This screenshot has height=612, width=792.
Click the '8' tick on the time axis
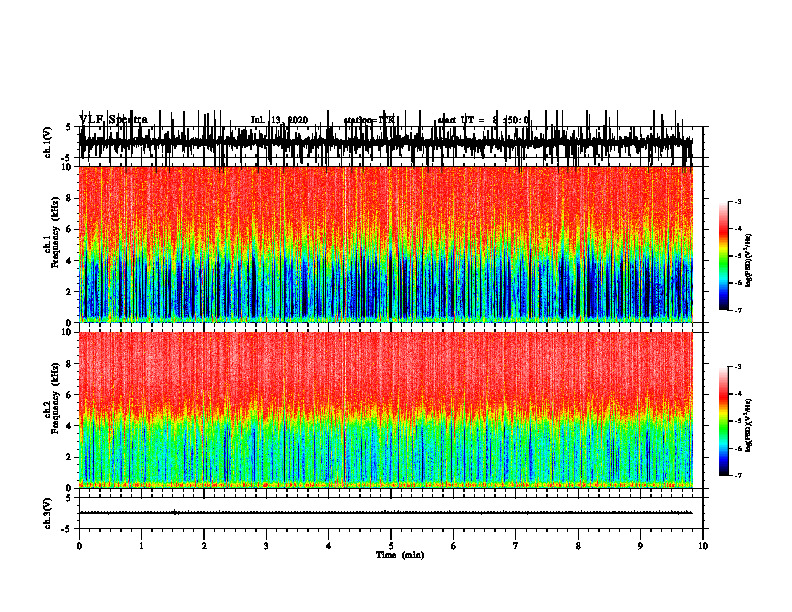[x=578, y=546]
